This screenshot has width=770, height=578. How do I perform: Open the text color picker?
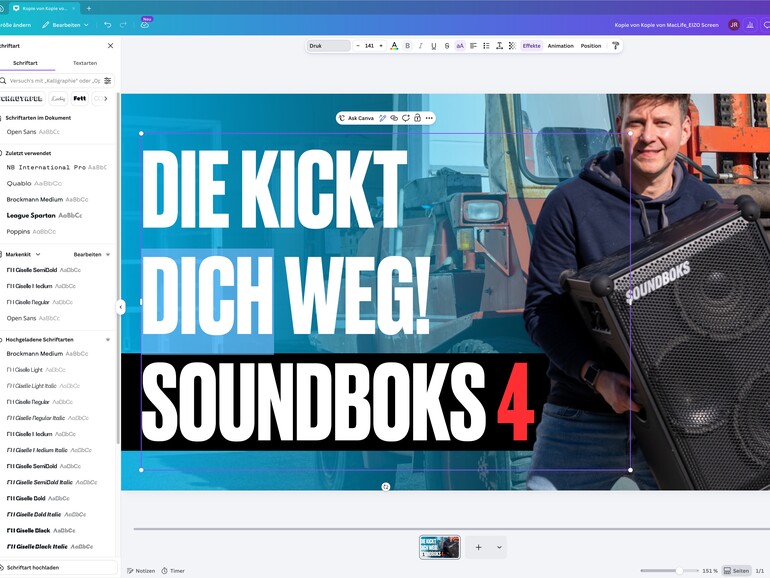click(394, 46)
